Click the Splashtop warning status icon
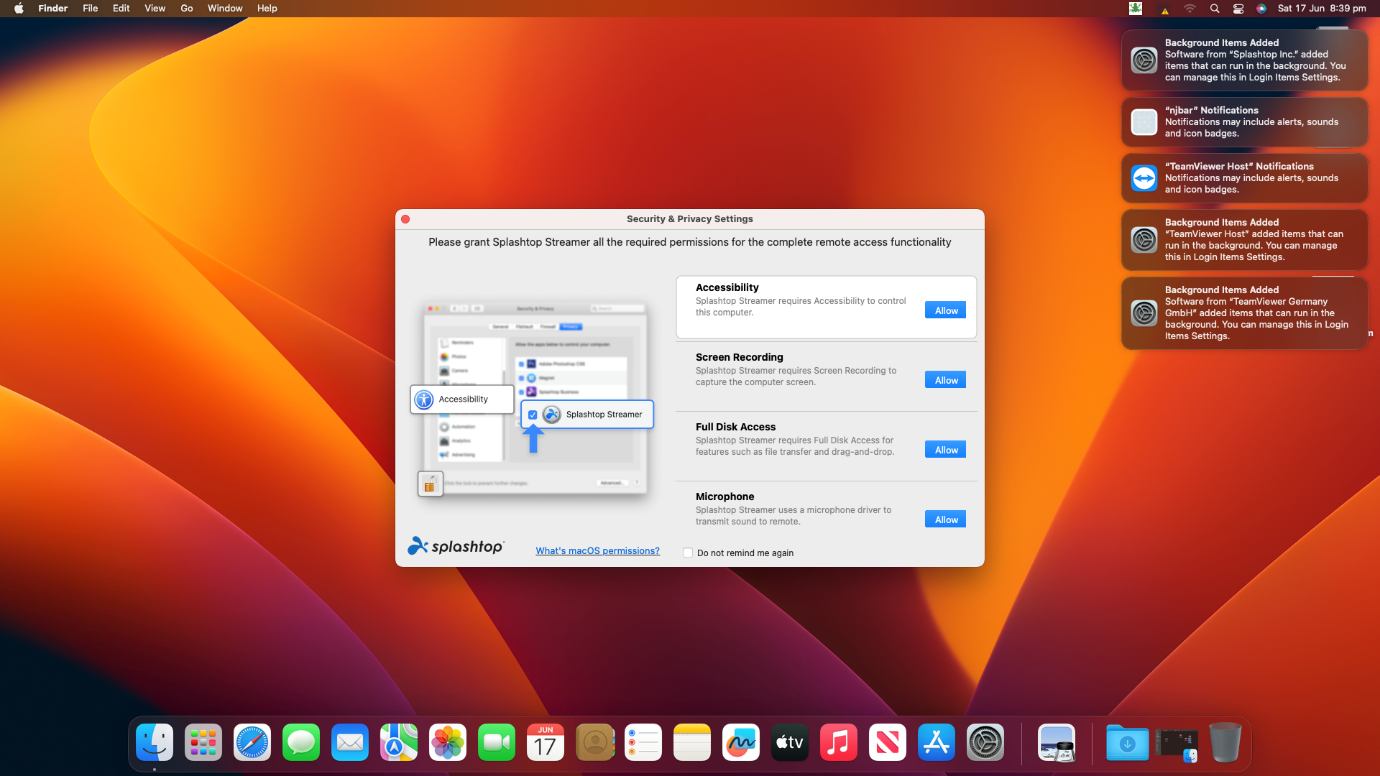1380x776 pixels. point(1164,9)
